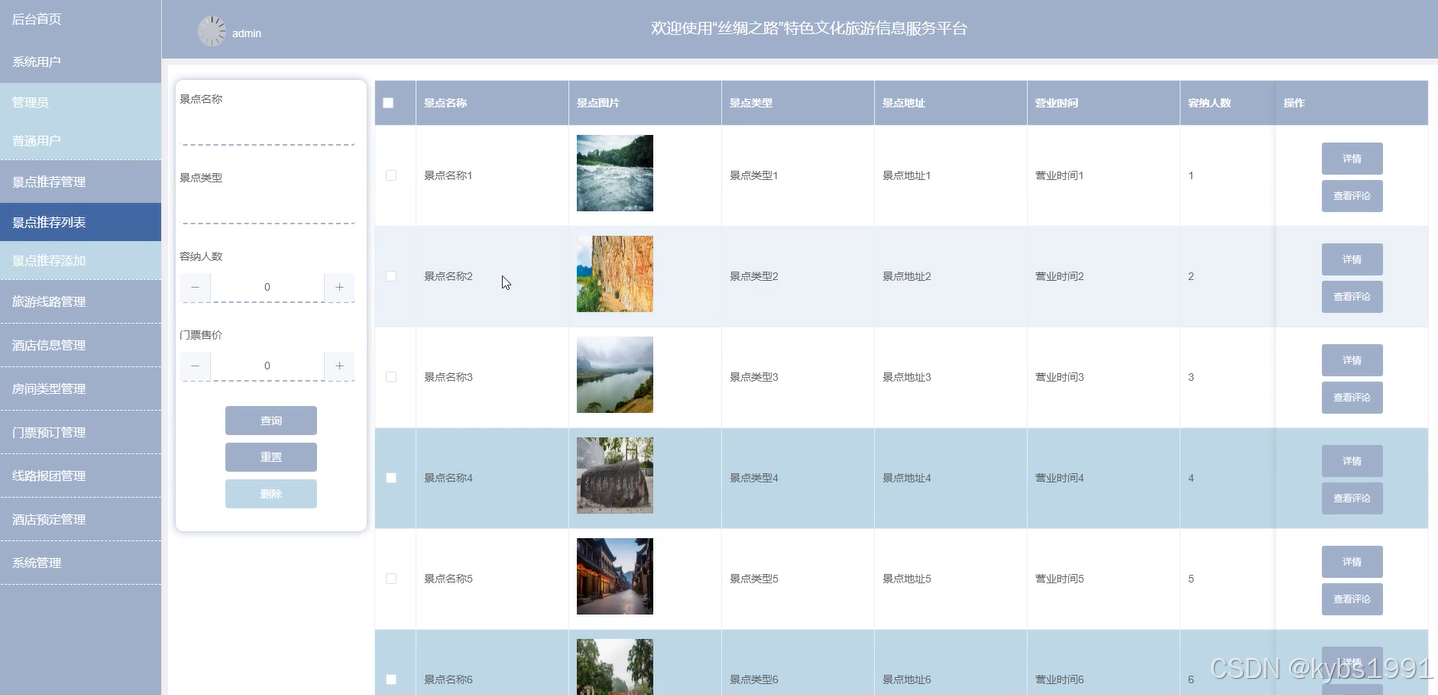Click 查看评论 for 景点名称5

(1352, 599)
